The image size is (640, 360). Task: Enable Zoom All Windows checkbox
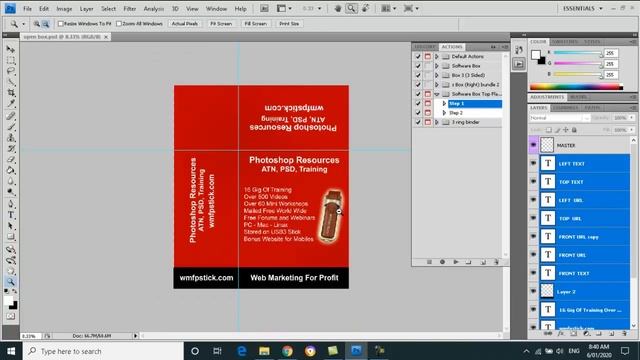click(119, 24)
